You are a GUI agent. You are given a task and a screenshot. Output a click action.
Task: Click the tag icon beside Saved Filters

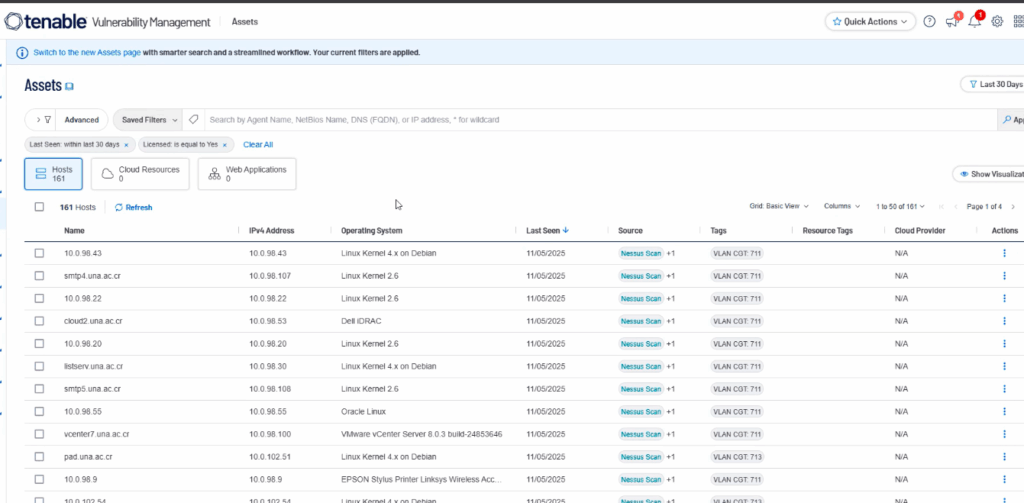194,120
